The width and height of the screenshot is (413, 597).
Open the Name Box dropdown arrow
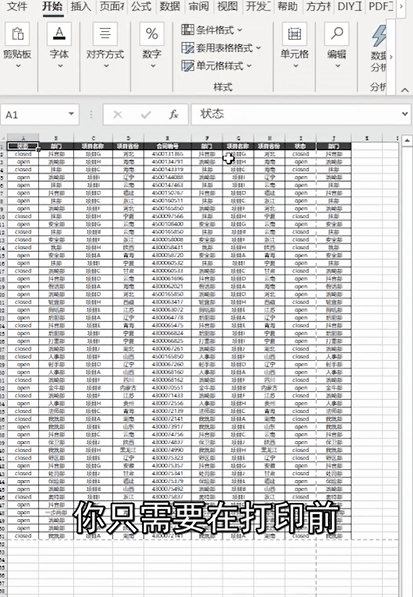(x=71, y=114)
